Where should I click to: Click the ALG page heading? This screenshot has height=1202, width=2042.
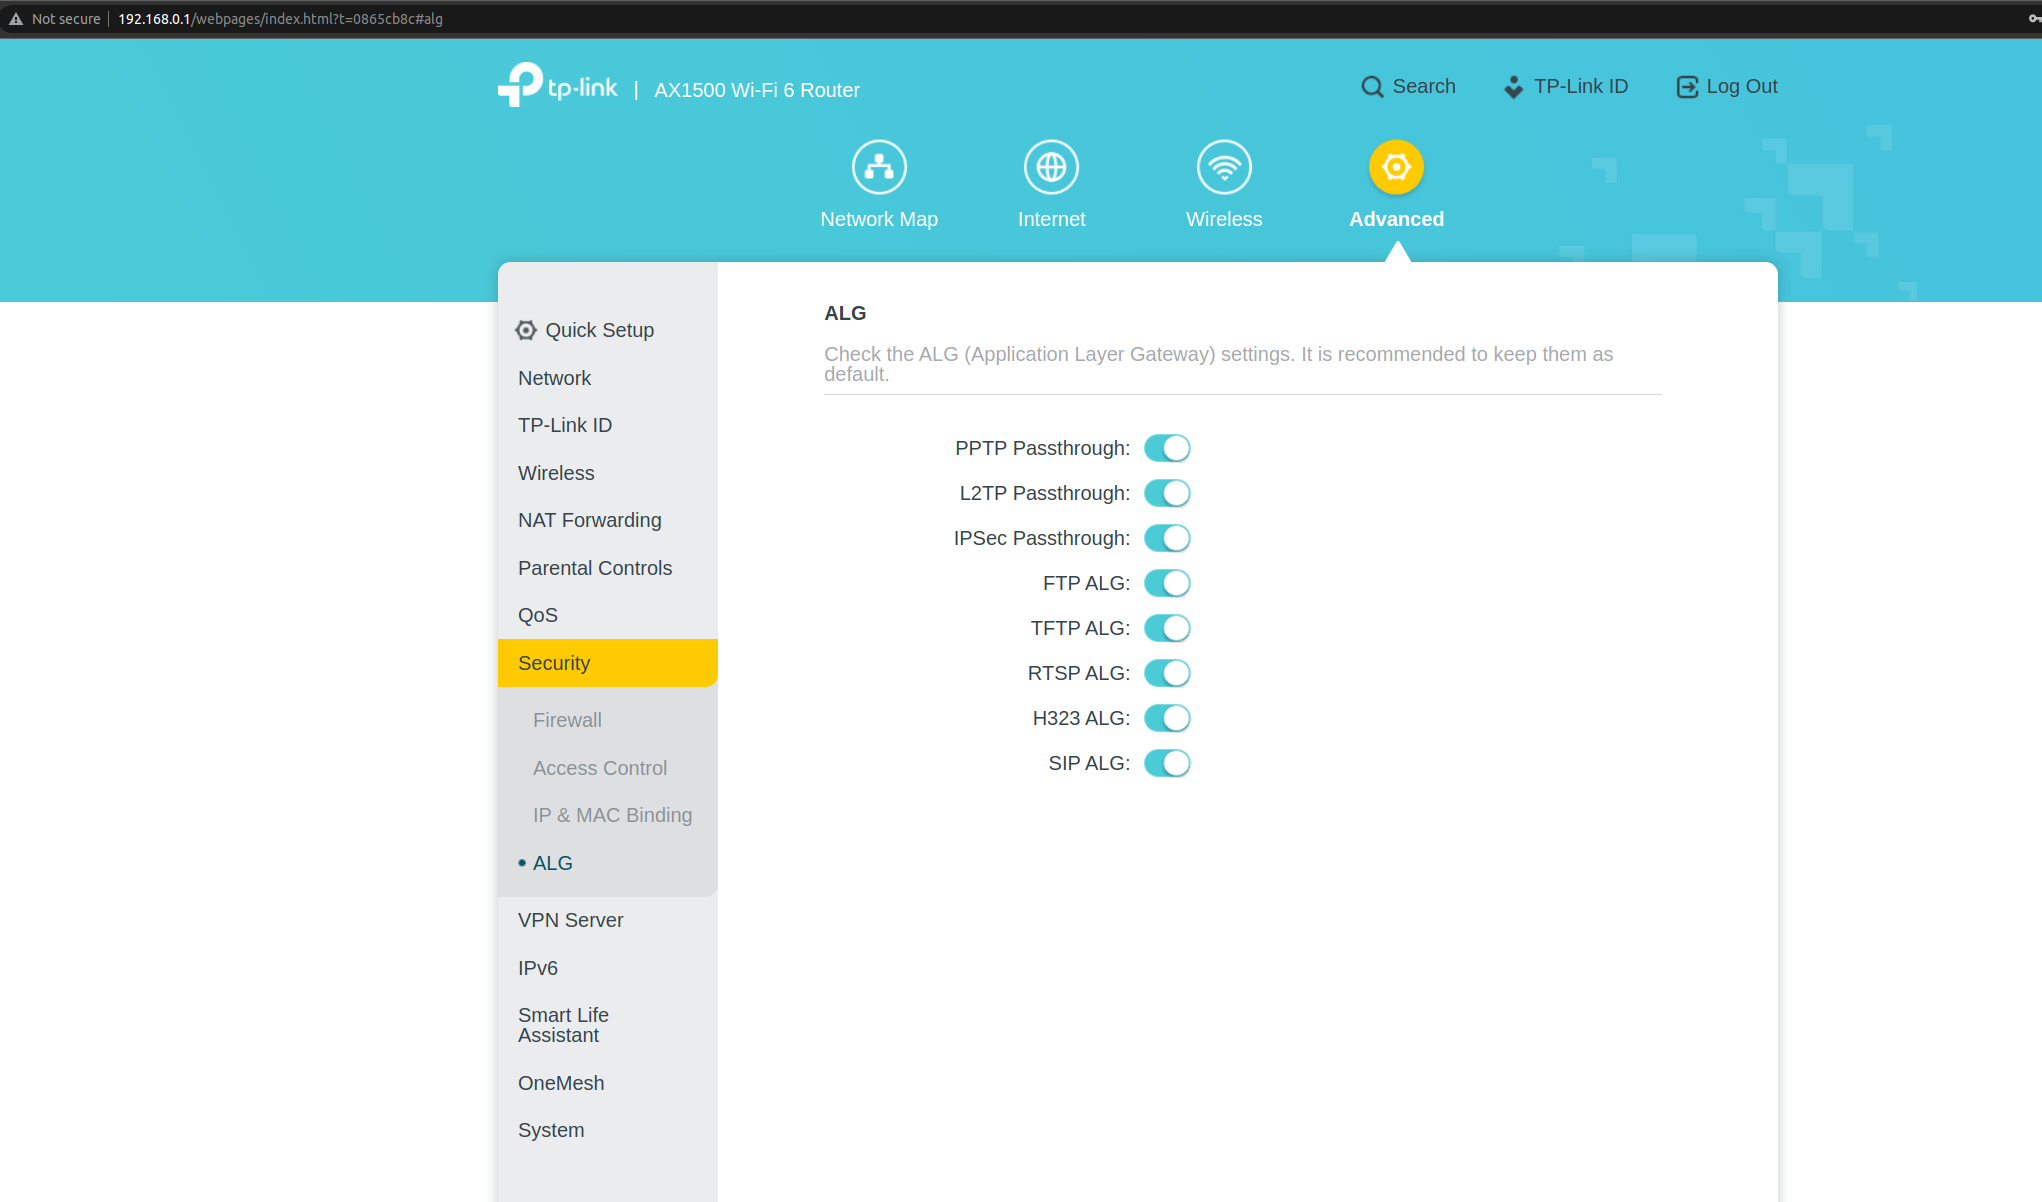[845, 313]
